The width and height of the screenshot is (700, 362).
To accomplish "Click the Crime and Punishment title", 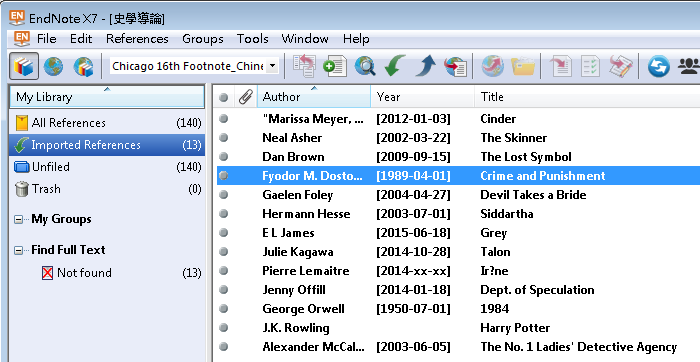I will click(x=542, y=176).
